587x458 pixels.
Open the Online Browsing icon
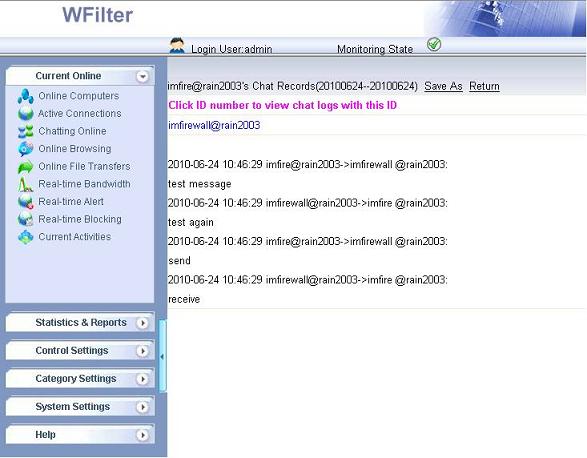click(x=25, y=149)
